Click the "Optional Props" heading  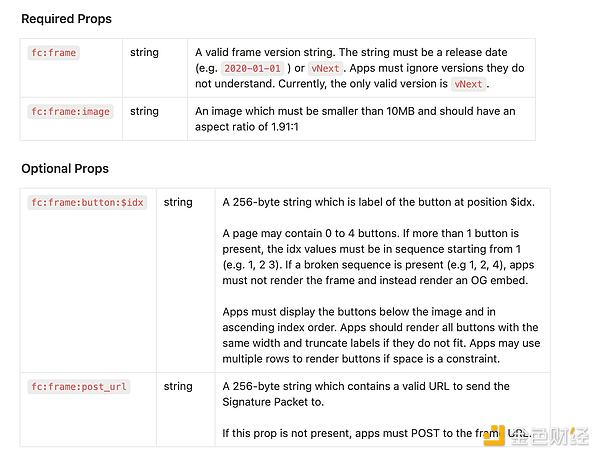65,169
